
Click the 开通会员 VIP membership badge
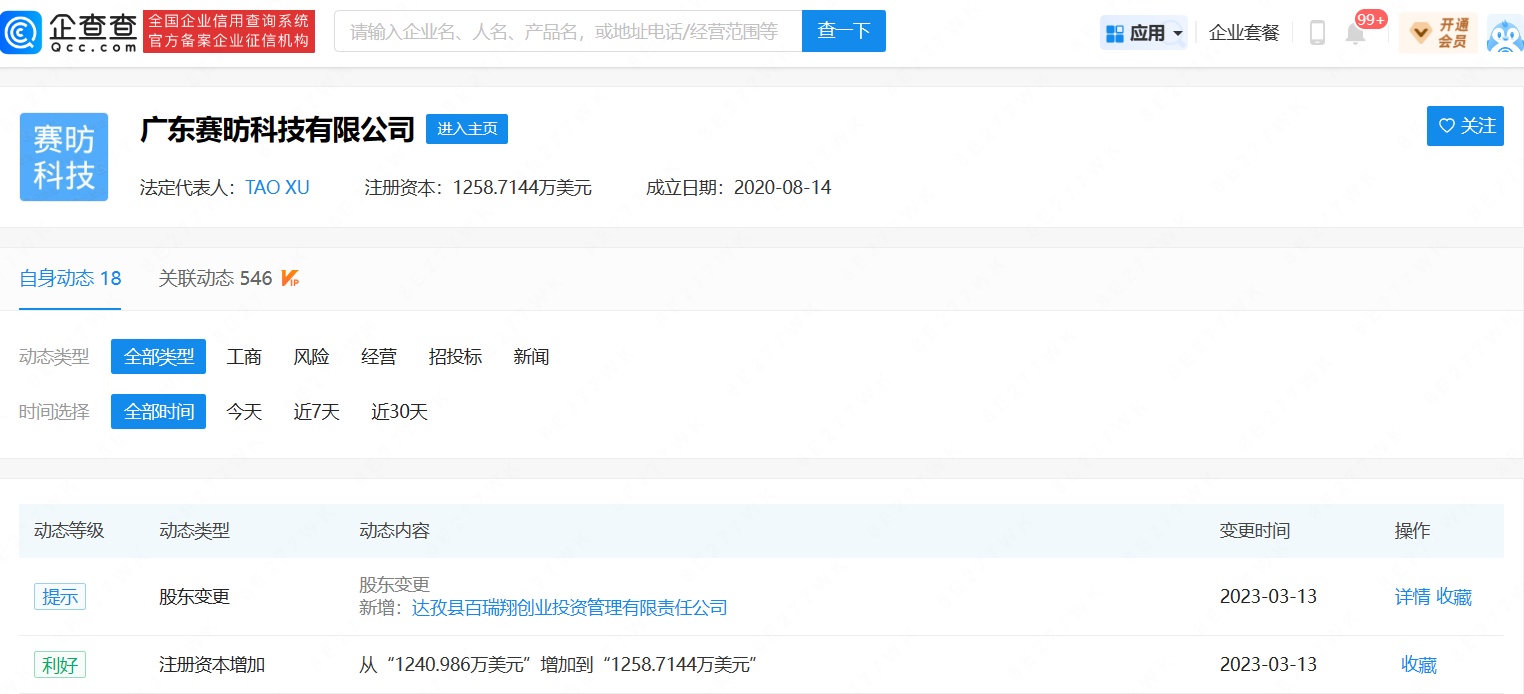tap(1437, 33)
